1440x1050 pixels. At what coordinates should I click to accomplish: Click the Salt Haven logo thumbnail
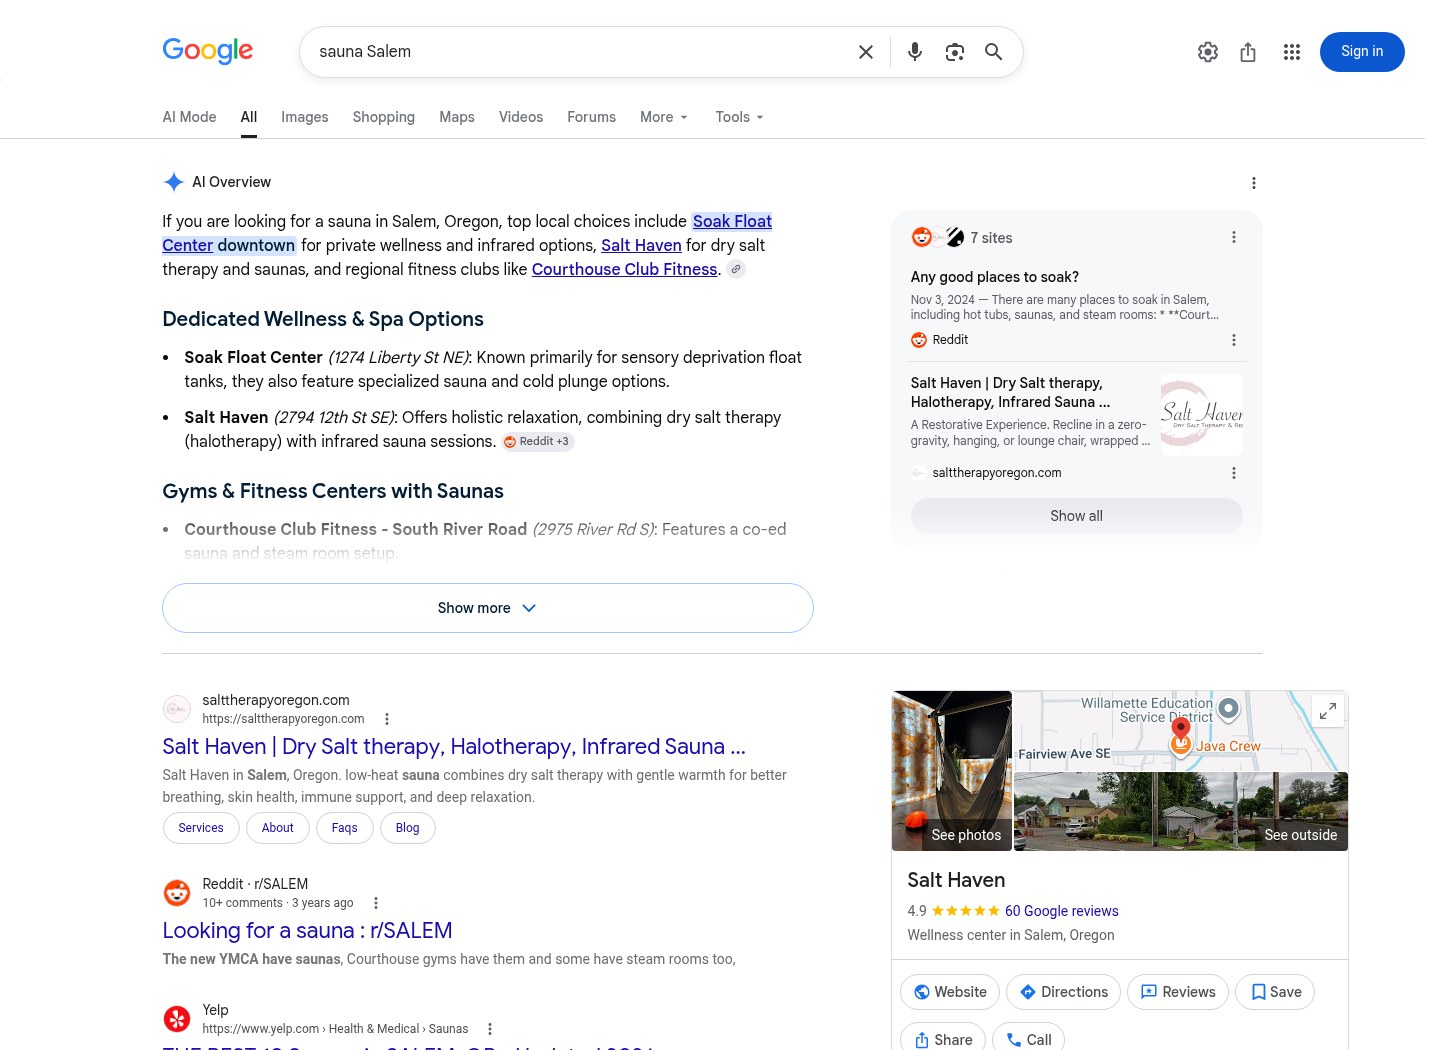pyautogui.click(x=1202, y=415)
